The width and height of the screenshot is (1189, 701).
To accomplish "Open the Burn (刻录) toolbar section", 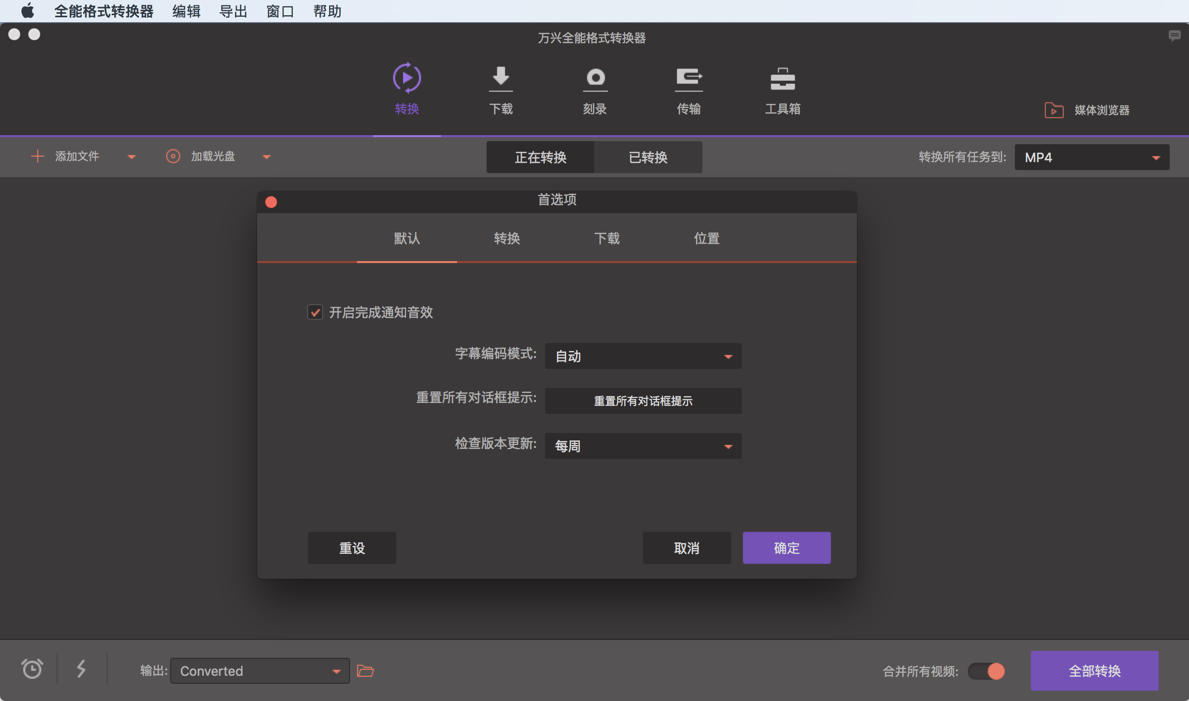I will (x=594, y=90).
